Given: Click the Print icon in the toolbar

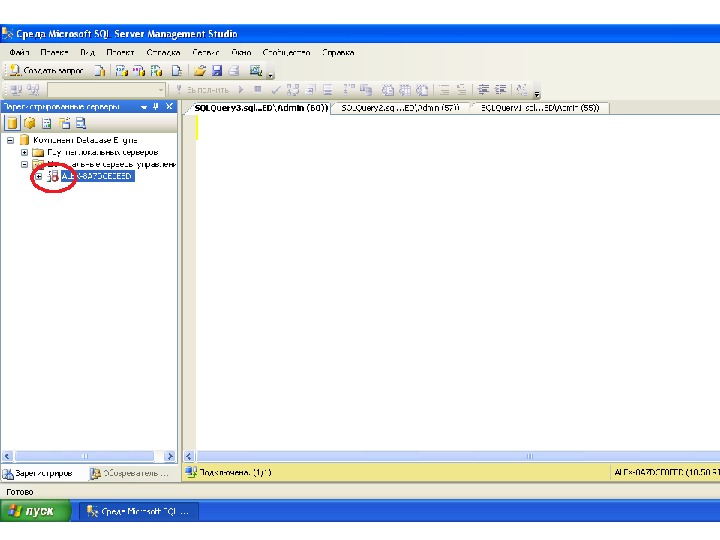Looking at the screenshot, I should (x=234, y=71).
